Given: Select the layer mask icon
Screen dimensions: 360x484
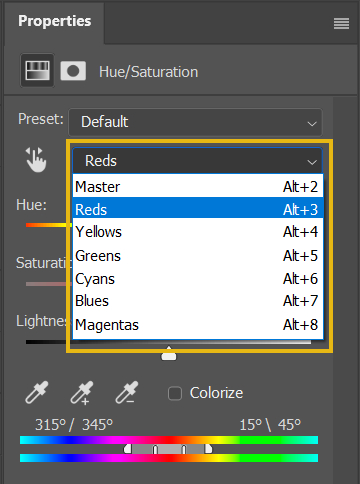Looking at the screenshot, I should pyautogui.click(x=73, y=71).
